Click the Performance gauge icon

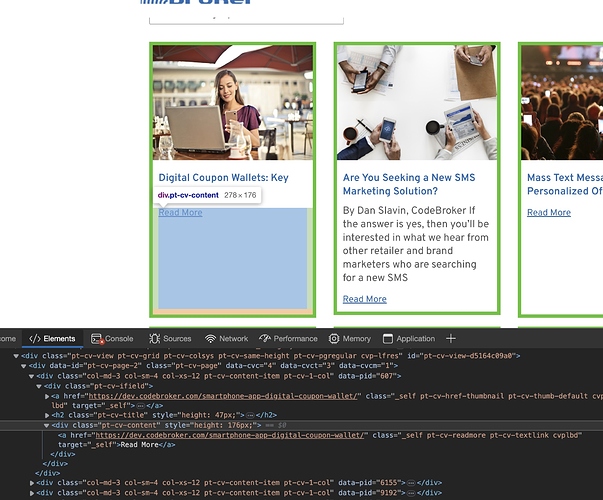coord(265,339)
